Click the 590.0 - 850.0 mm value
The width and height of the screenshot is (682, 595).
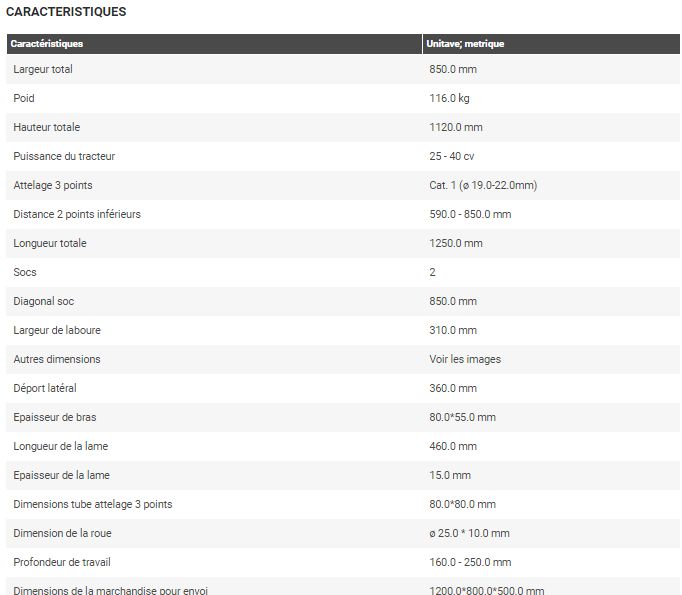[470, 214]
